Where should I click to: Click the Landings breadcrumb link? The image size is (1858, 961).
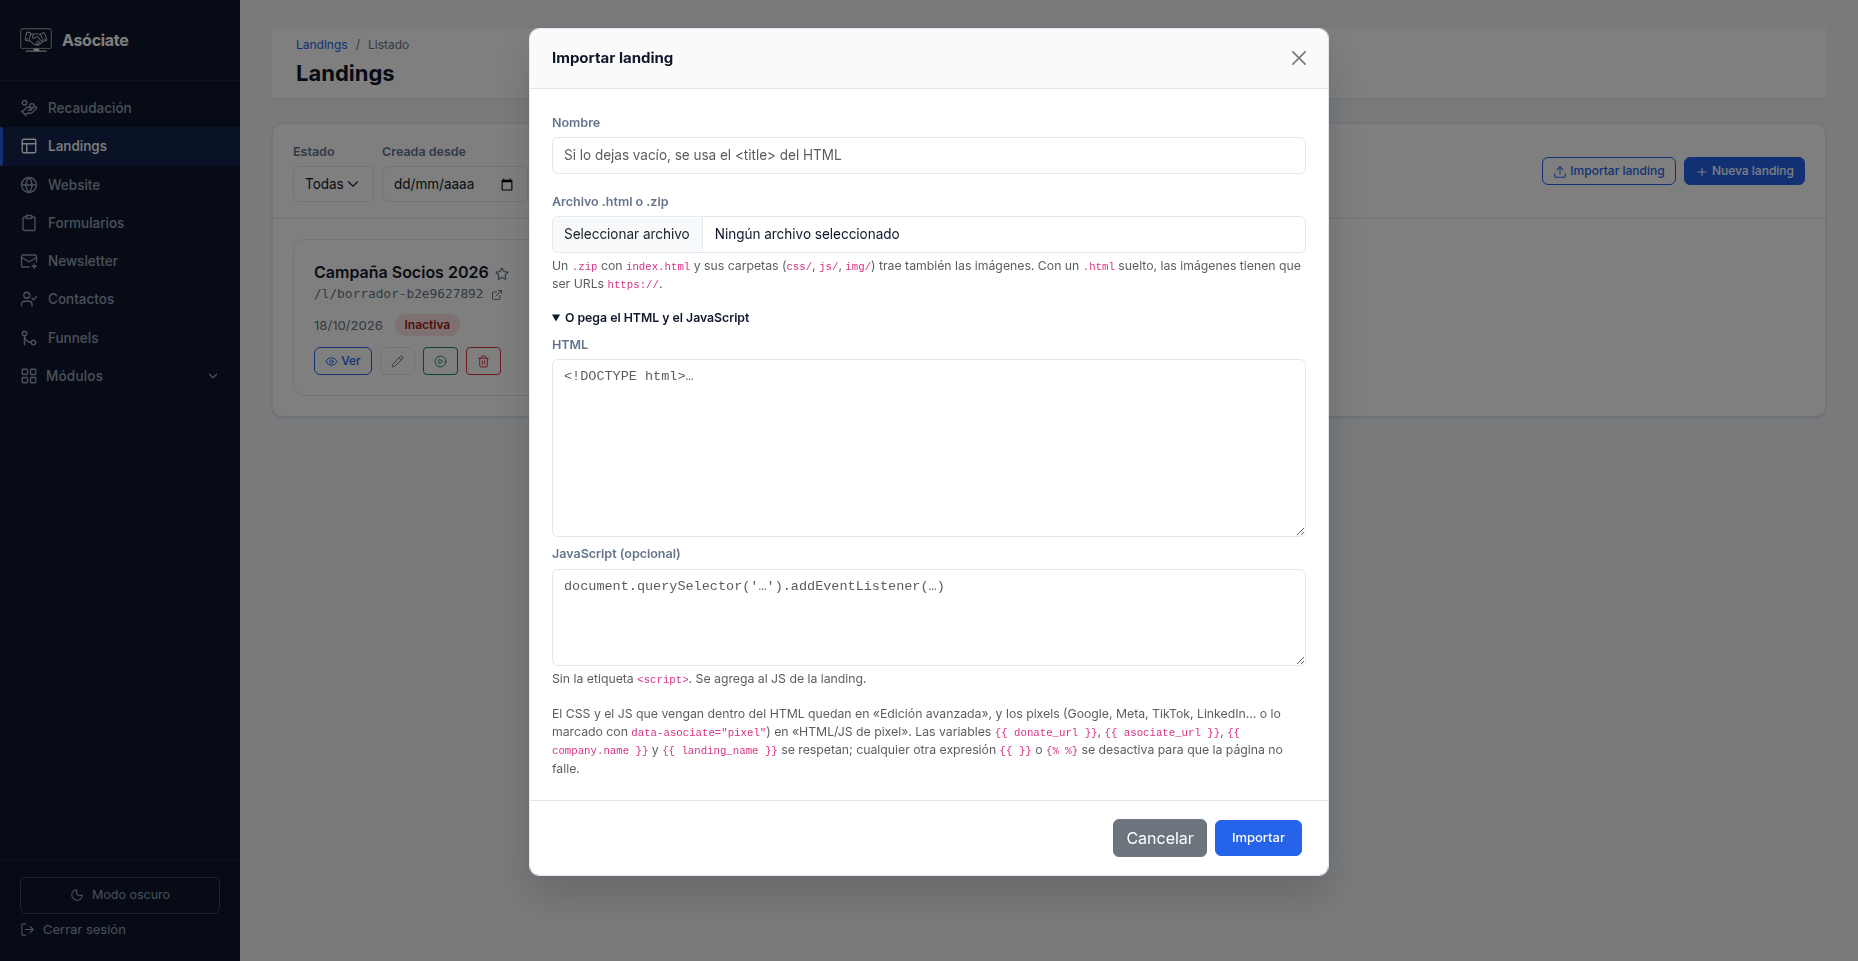[321, 45]
